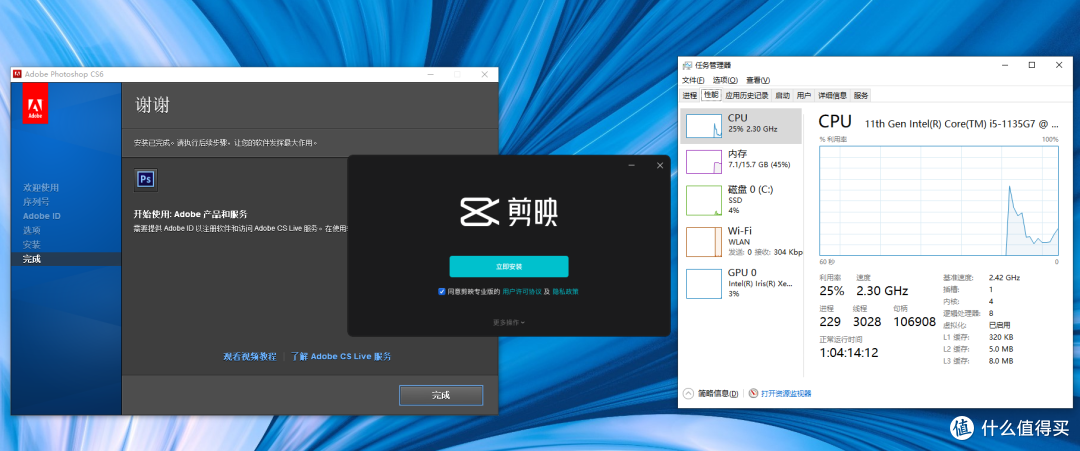Open the 选项(O) menu in Task Manager
1080x451 pixels.
coord(725,80)
